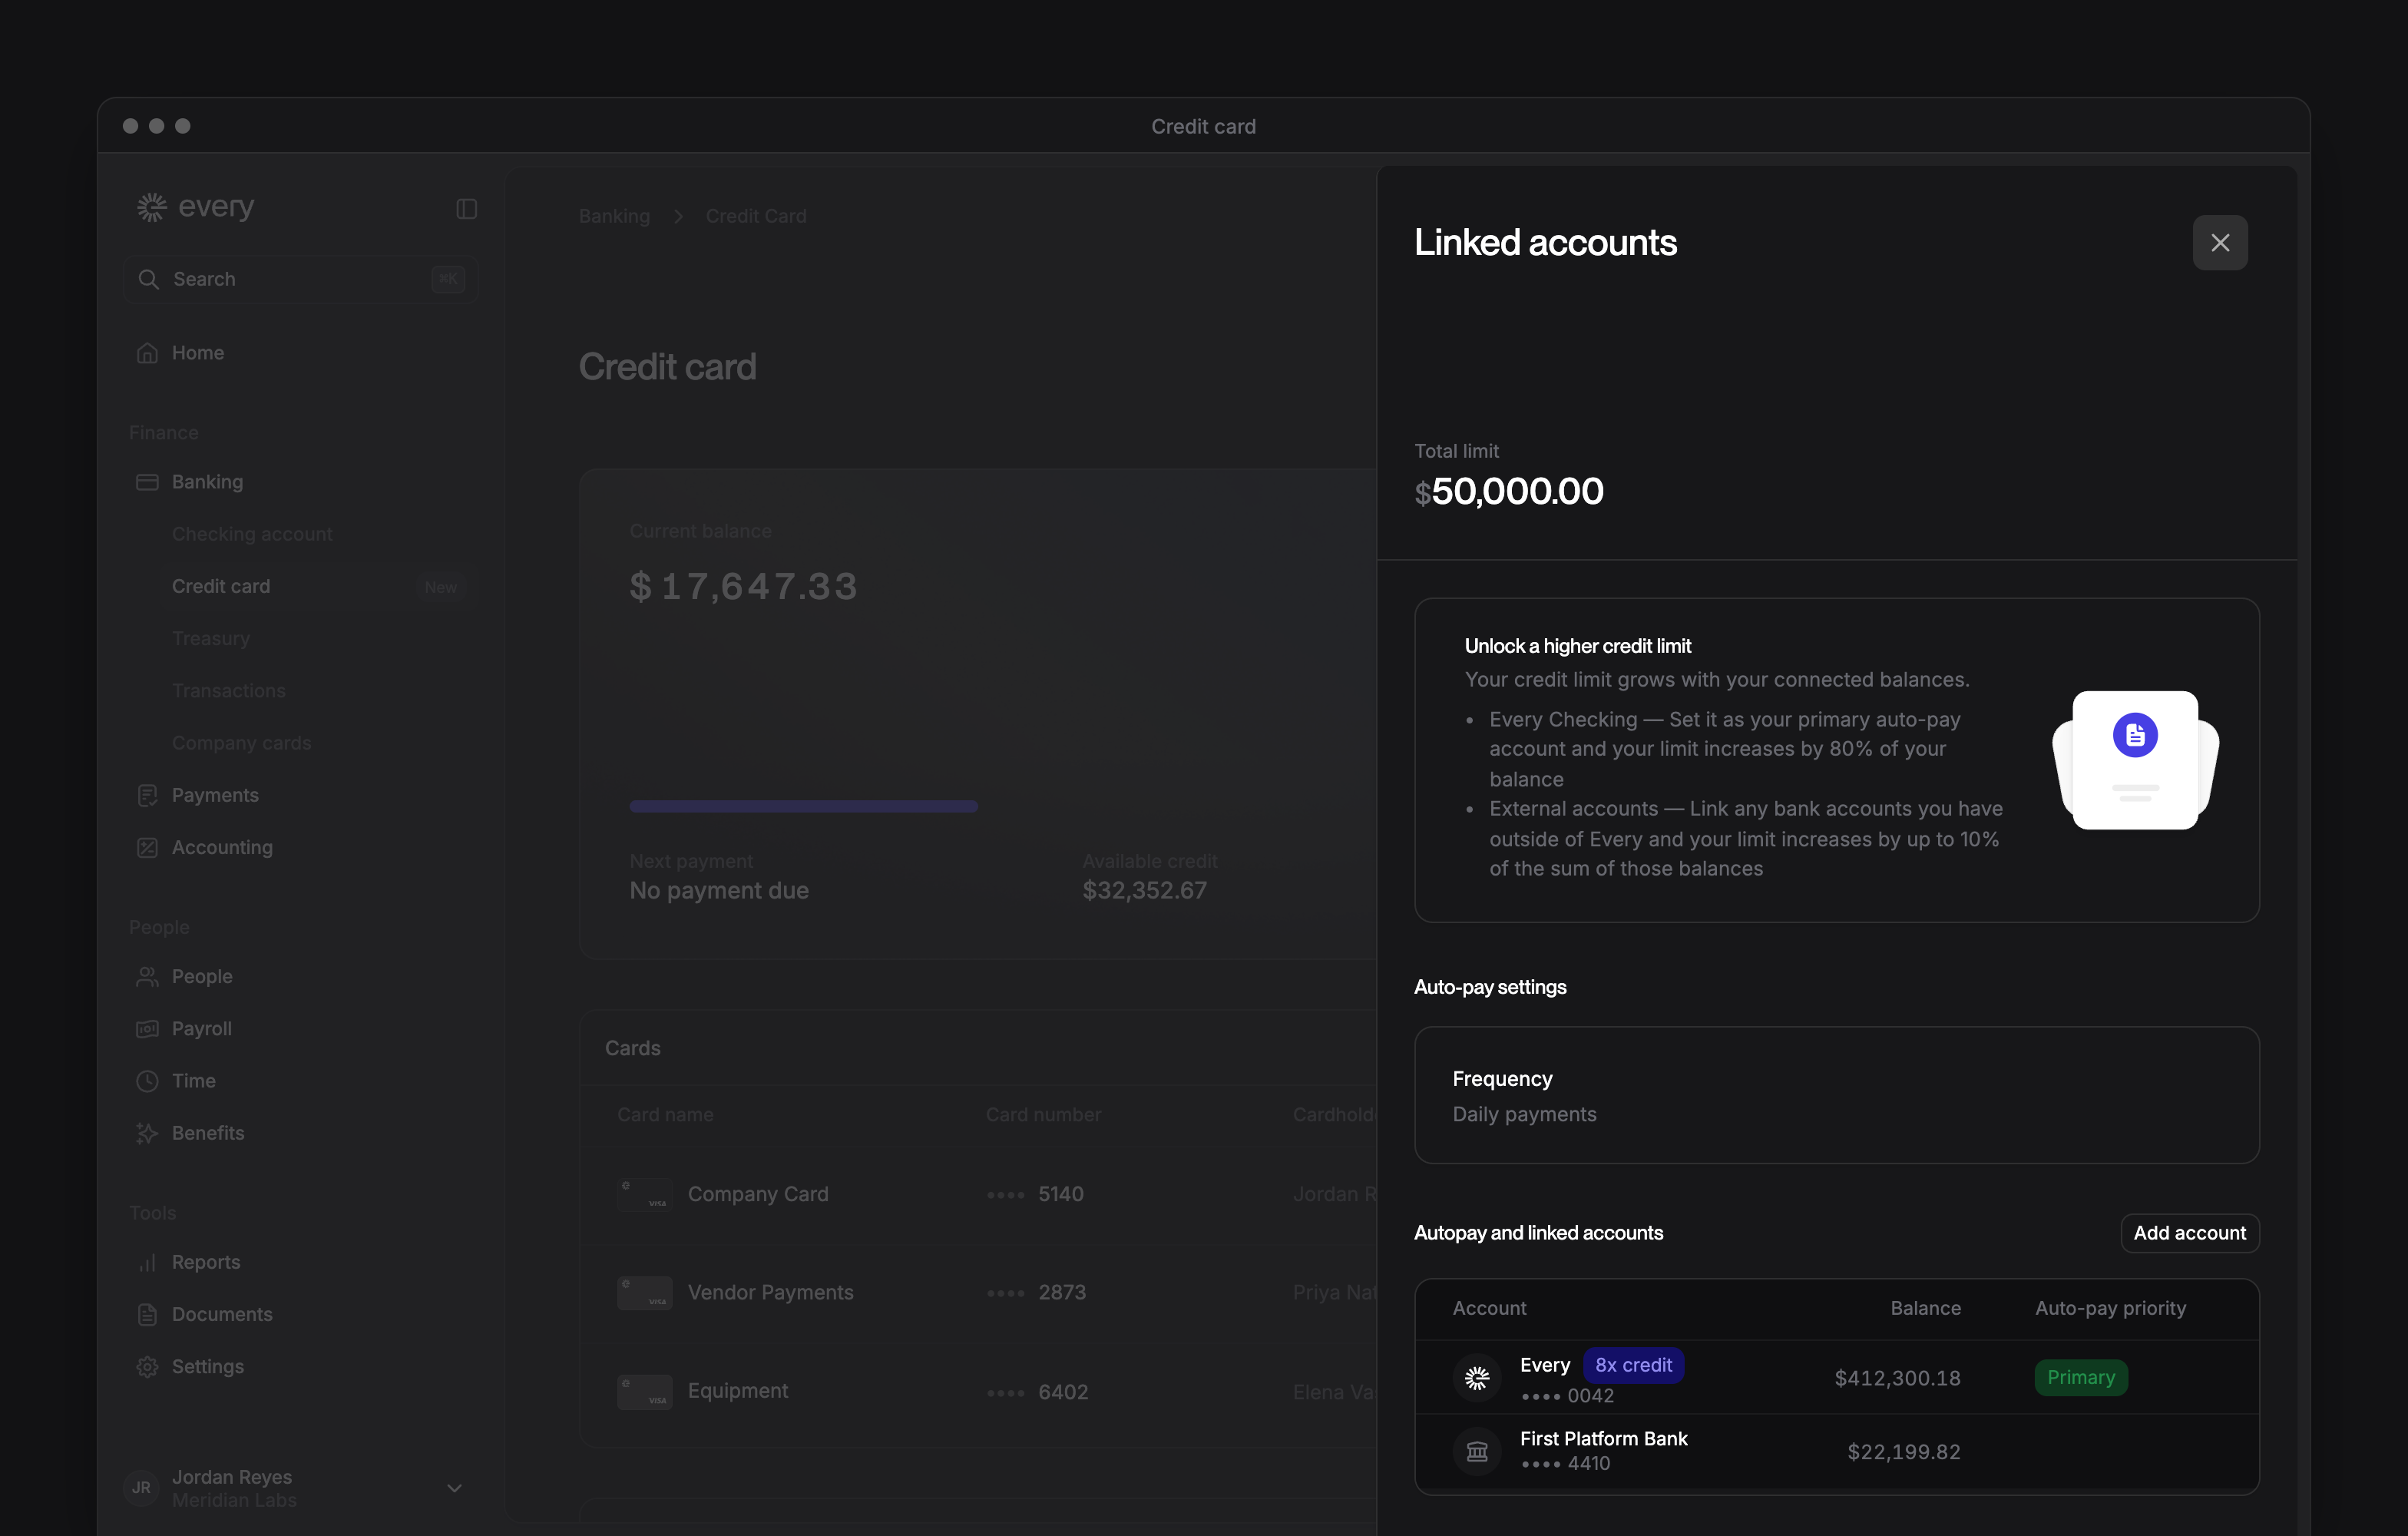Select the Vendor Payments card row
The image size is (2408, 1536).
(980, 1292)
